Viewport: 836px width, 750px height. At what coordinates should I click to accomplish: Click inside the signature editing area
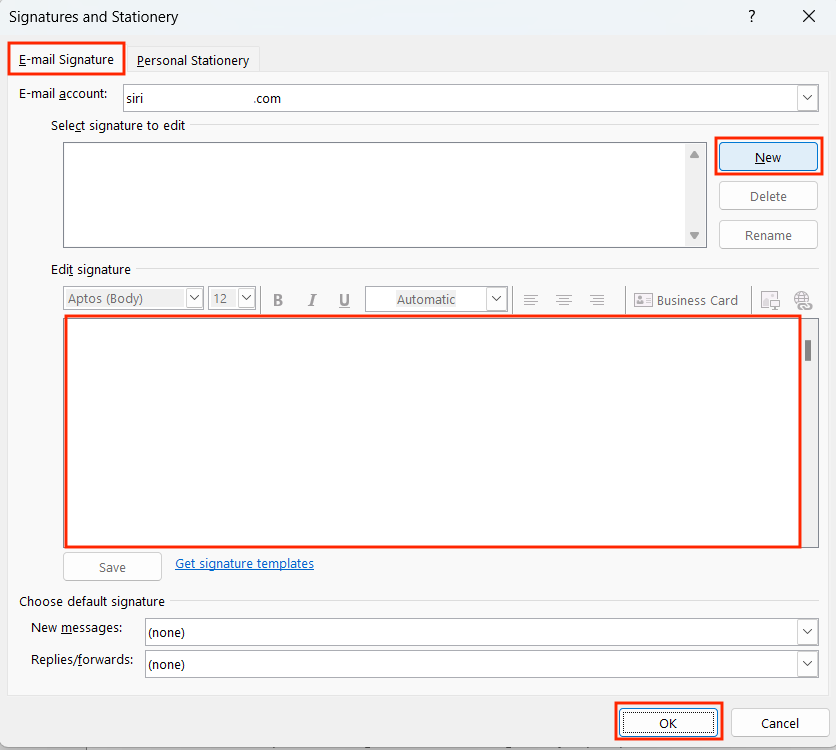(x=430, y=430)
